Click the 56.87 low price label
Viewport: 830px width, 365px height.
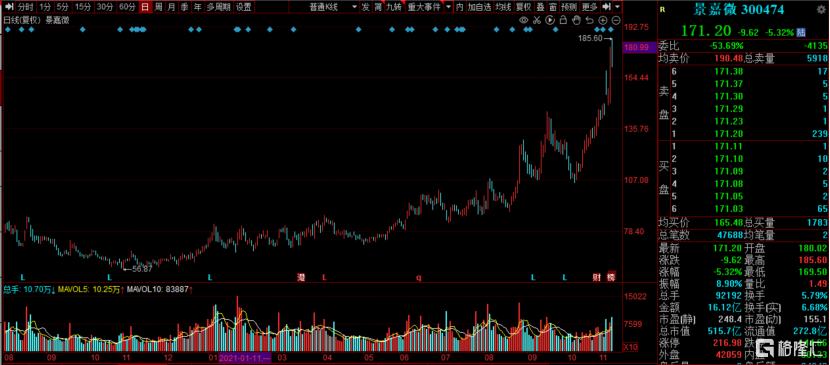[x=141, y=269]
